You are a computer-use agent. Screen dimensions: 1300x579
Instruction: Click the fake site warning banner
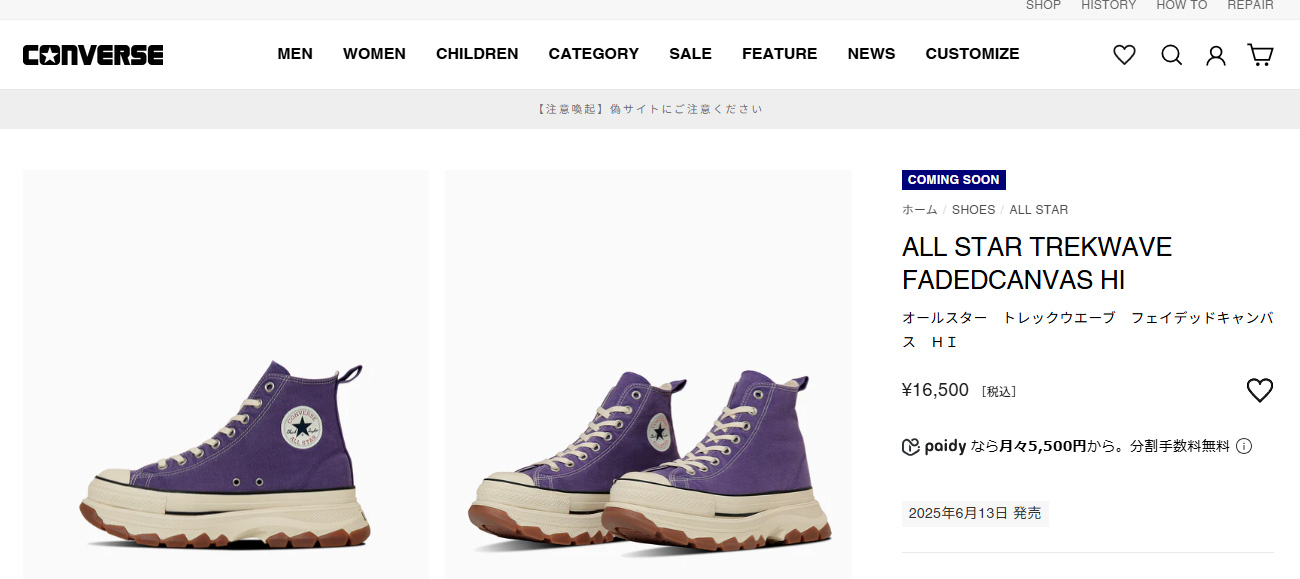pos(650,108)
